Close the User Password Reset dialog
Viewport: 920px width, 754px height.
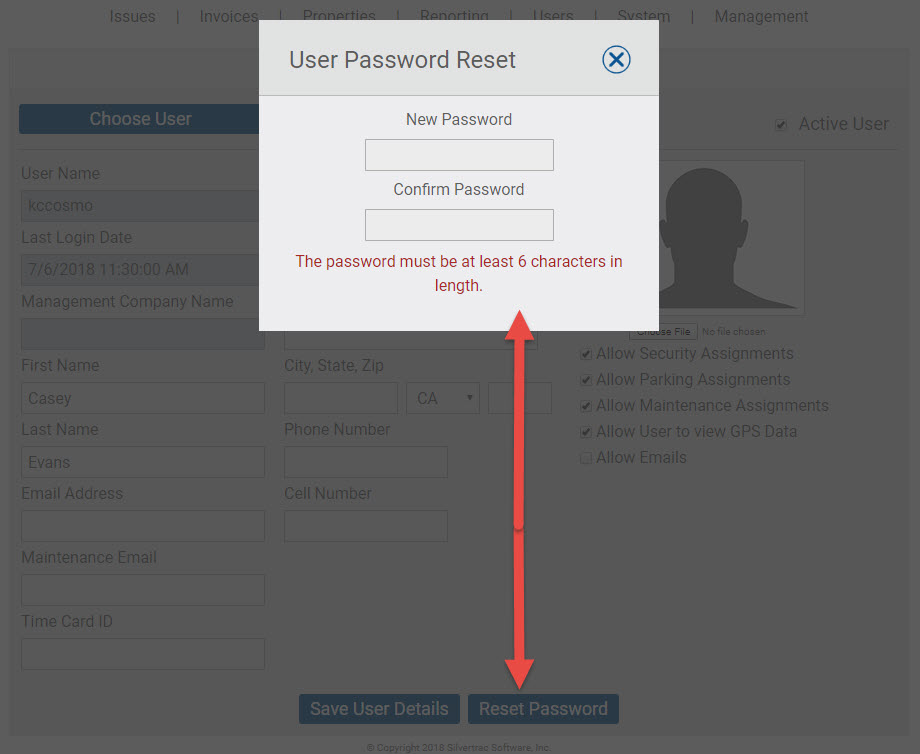(x=616, y=59)
